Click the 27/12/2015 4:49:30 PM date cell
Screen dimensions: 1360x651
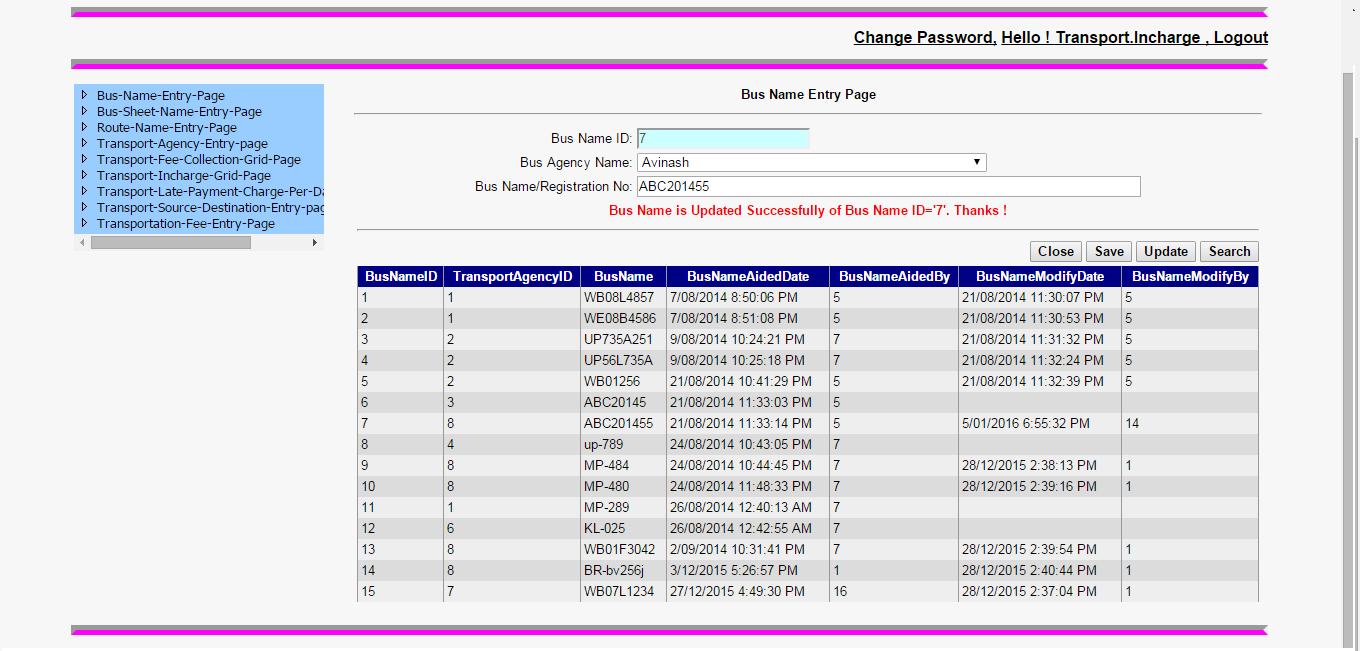pos(748,592)
